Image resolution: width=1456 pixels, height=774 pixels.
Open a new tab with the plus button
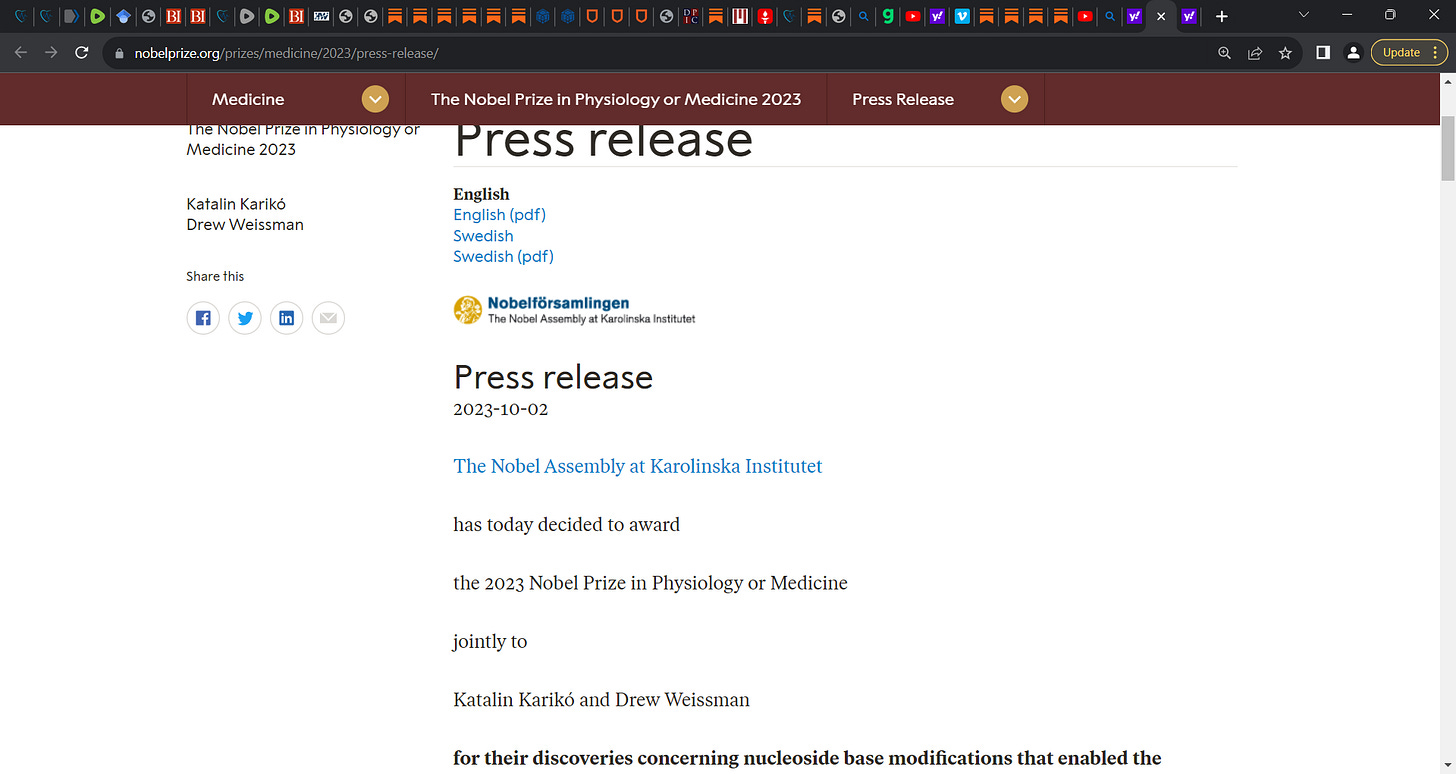point(1221,16)
